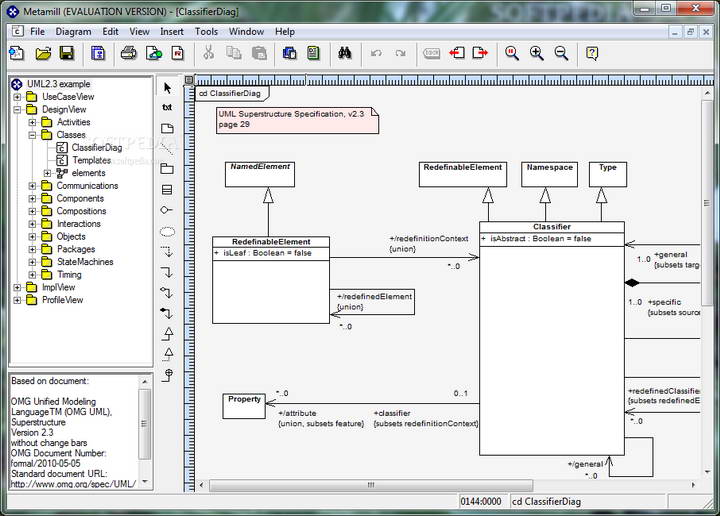Click down arrow of description panel scrollbar
Viewport: 720px width, 516px height.
145,481
